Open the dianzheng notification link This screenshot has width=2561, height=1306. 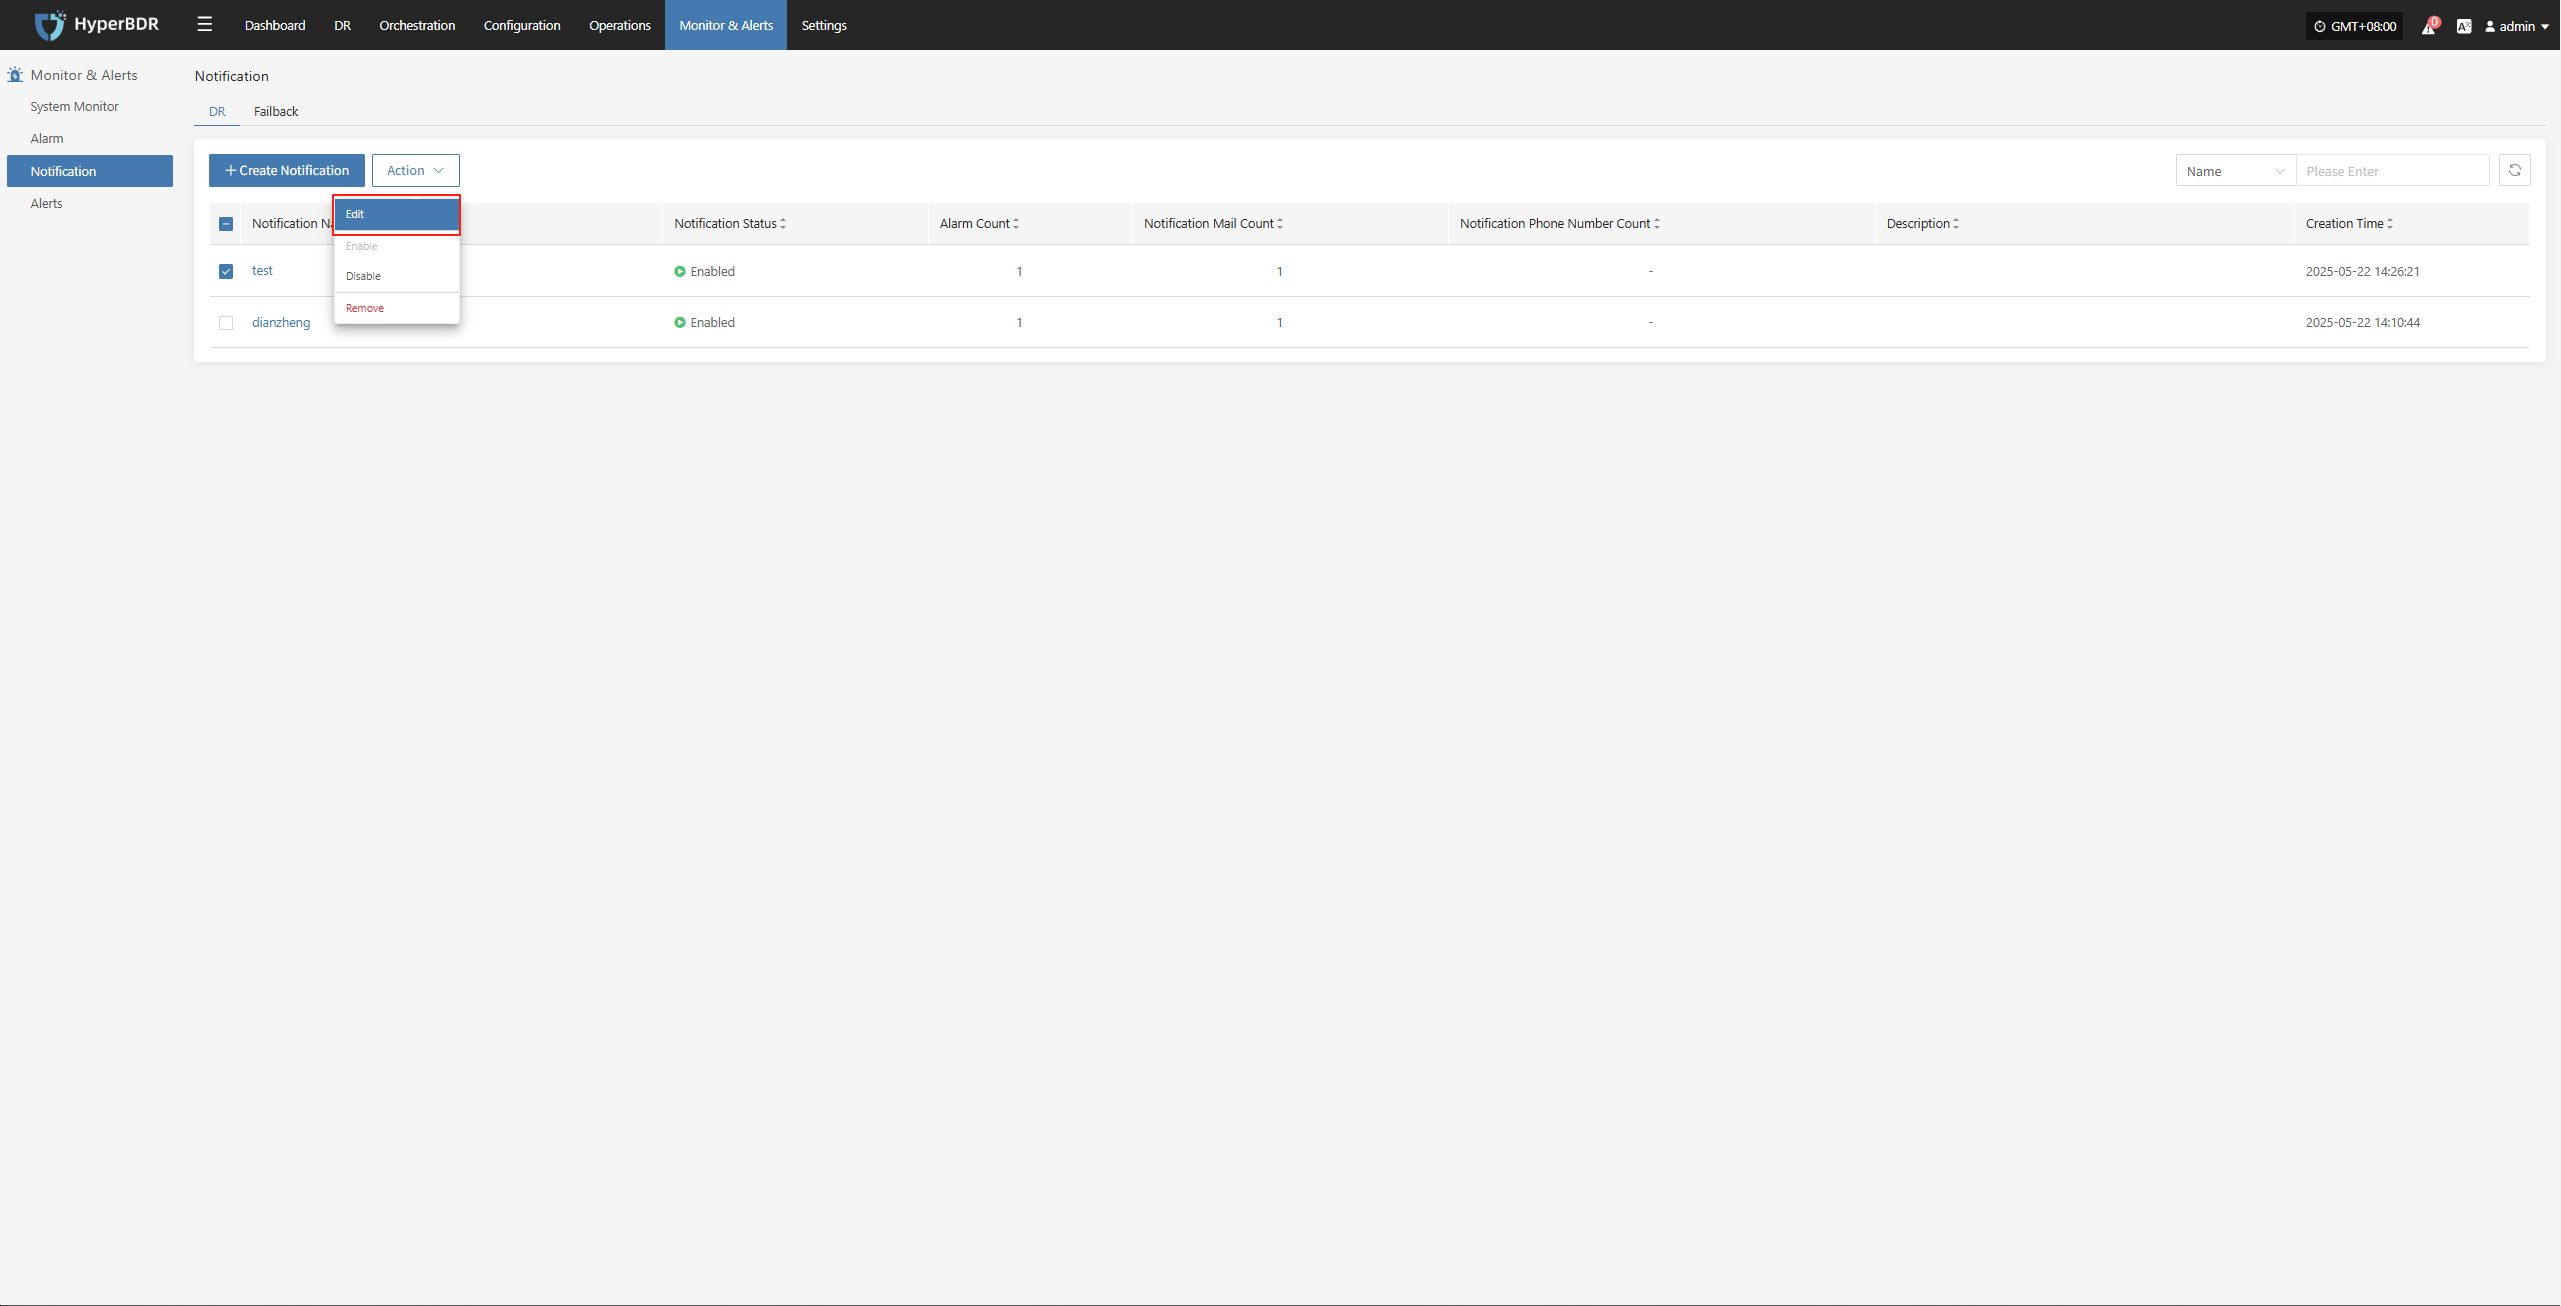(x=281, y=323)
